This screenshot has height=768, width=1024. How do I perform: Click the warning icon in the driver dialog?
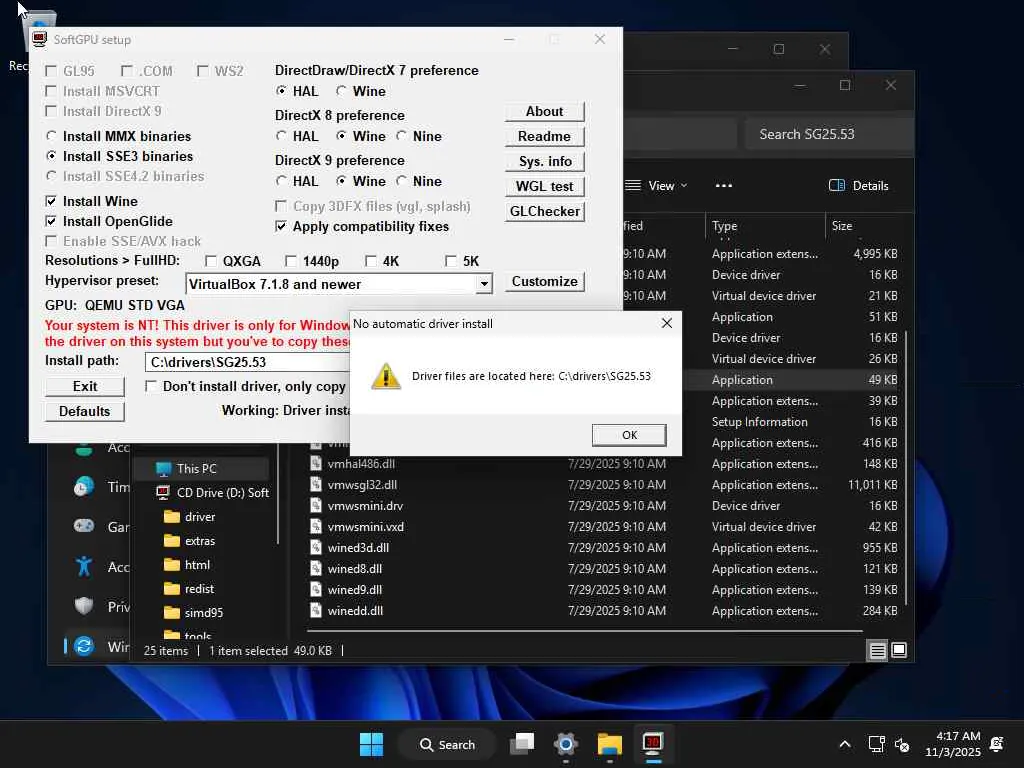[x=385, y=376]
